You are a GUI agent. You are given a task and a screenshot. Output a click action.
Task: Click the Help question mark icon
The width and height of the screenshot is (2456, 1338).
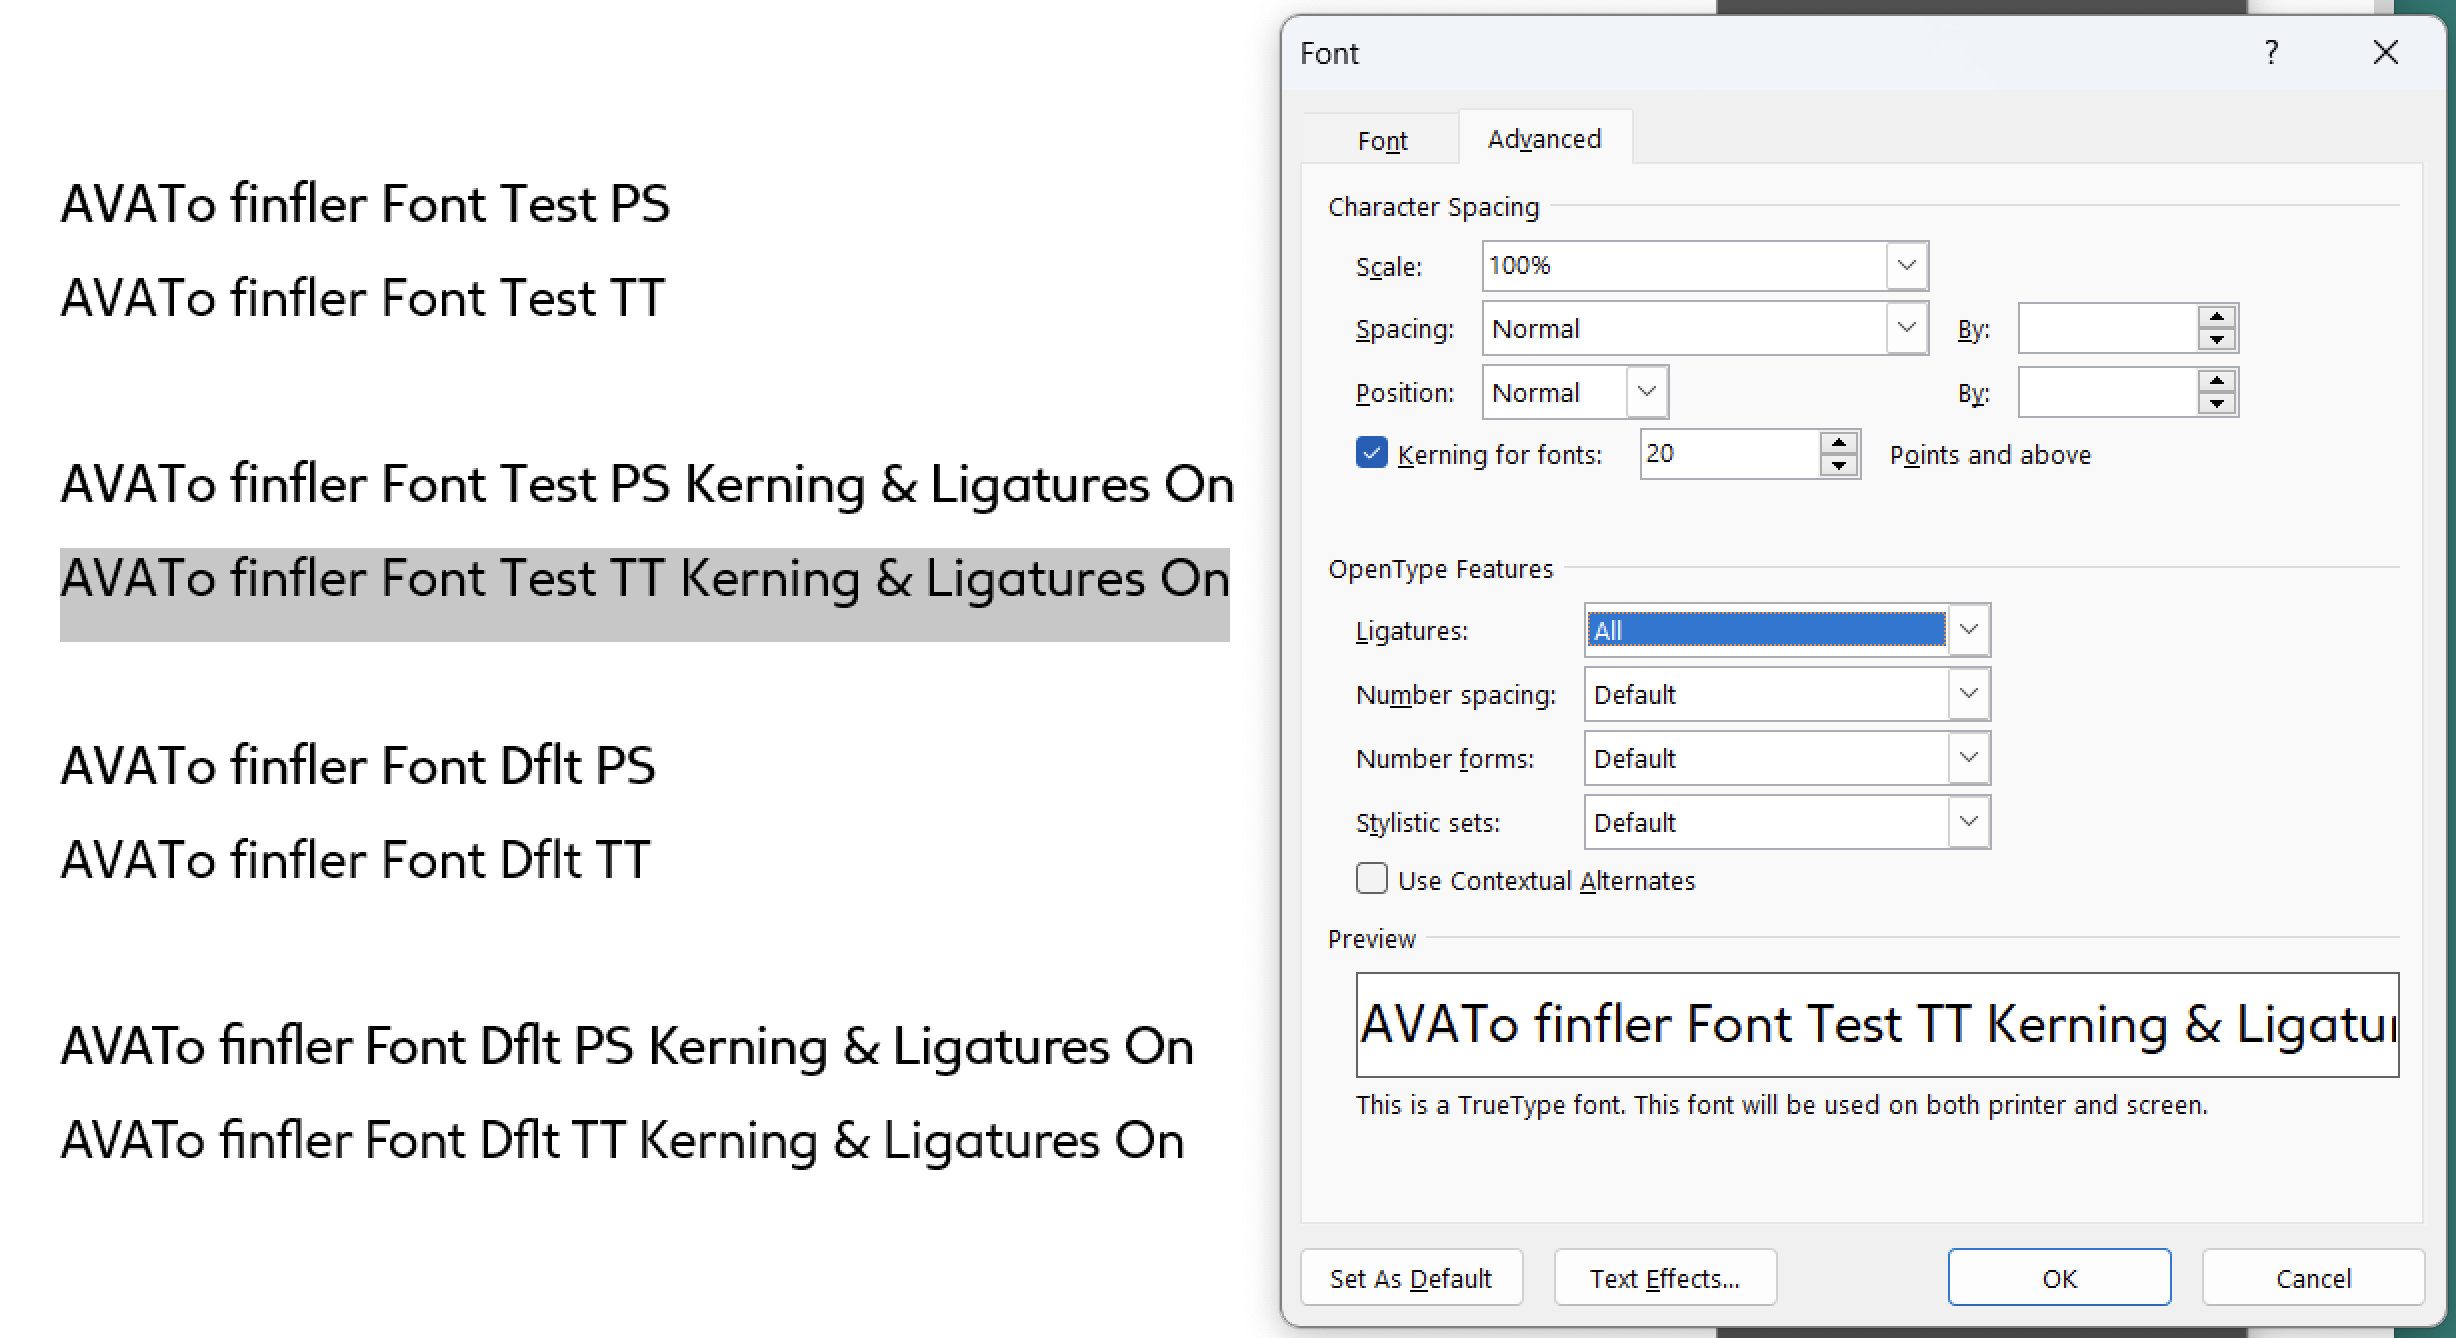(2271, 52)
